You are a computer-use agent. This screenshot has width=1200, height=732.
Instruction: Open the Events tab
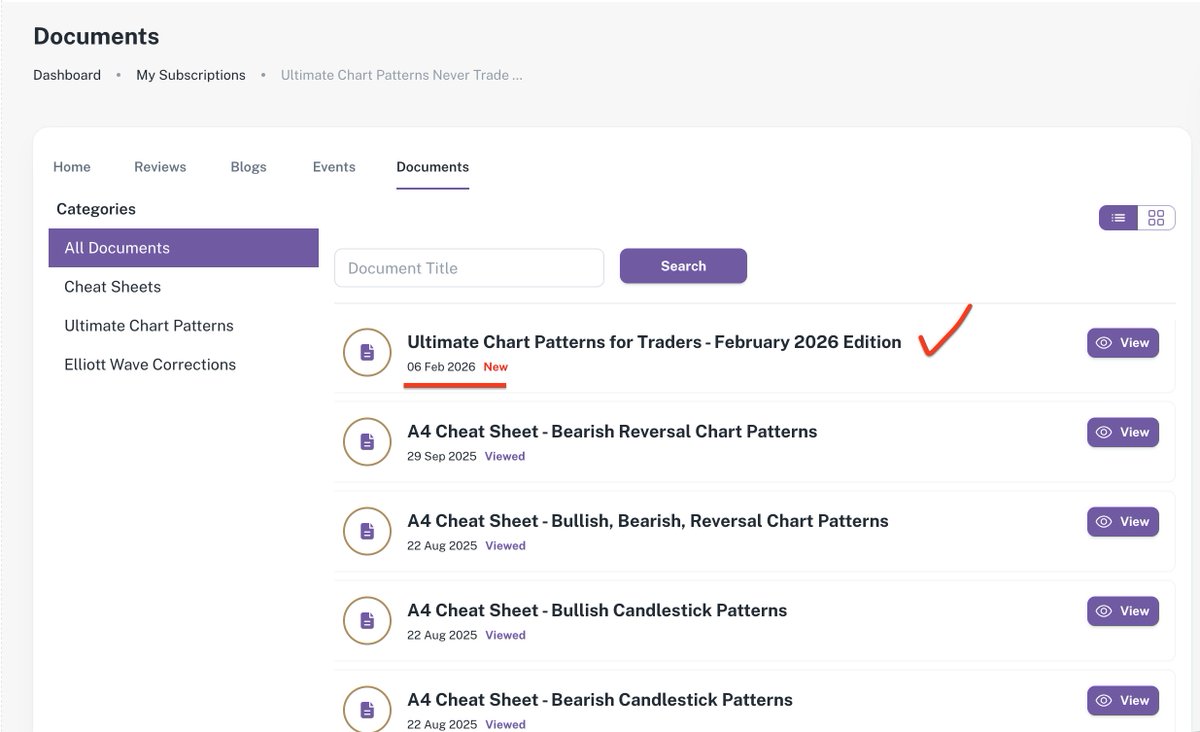pos(334,167)
